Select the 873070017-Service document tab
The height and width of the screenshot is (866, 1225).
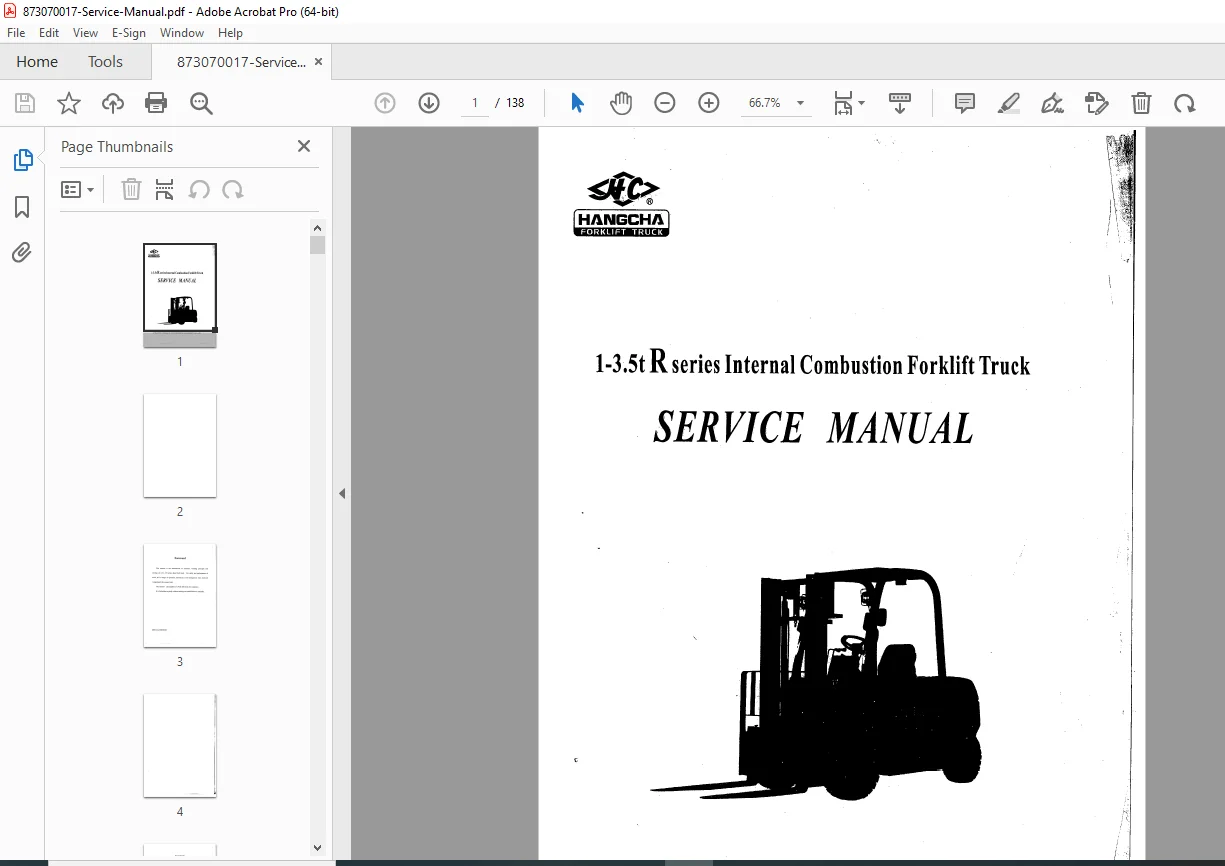point(241,62)
